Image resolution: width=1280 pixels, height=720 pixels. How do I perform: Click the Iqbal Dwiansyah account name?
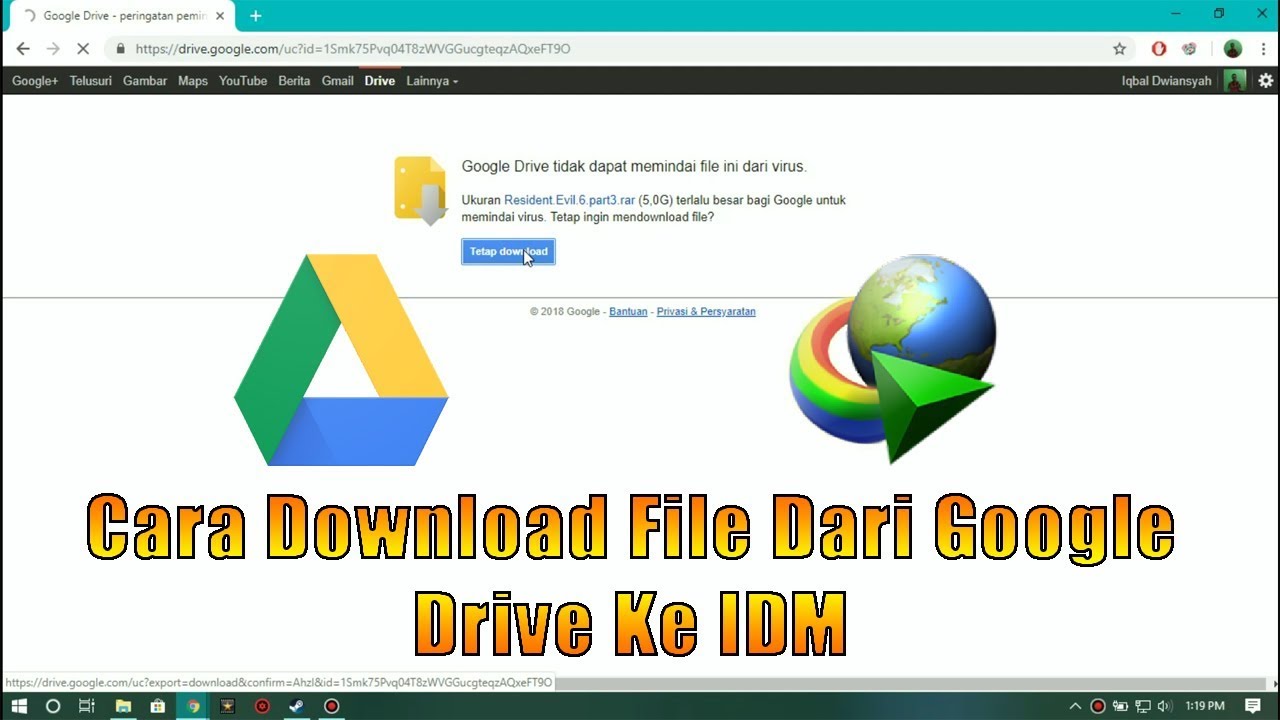pyautogui.click(x=1166, y=81)
